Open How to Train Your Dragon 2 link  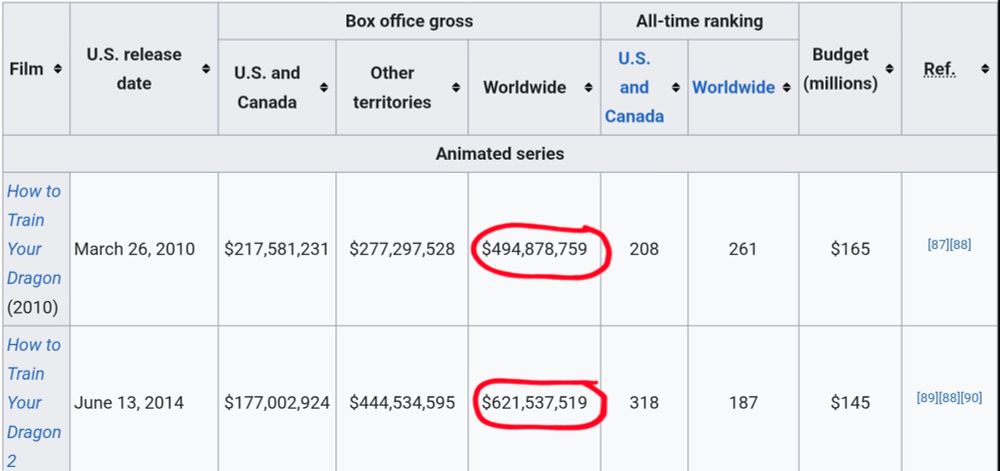coord(34,388)
